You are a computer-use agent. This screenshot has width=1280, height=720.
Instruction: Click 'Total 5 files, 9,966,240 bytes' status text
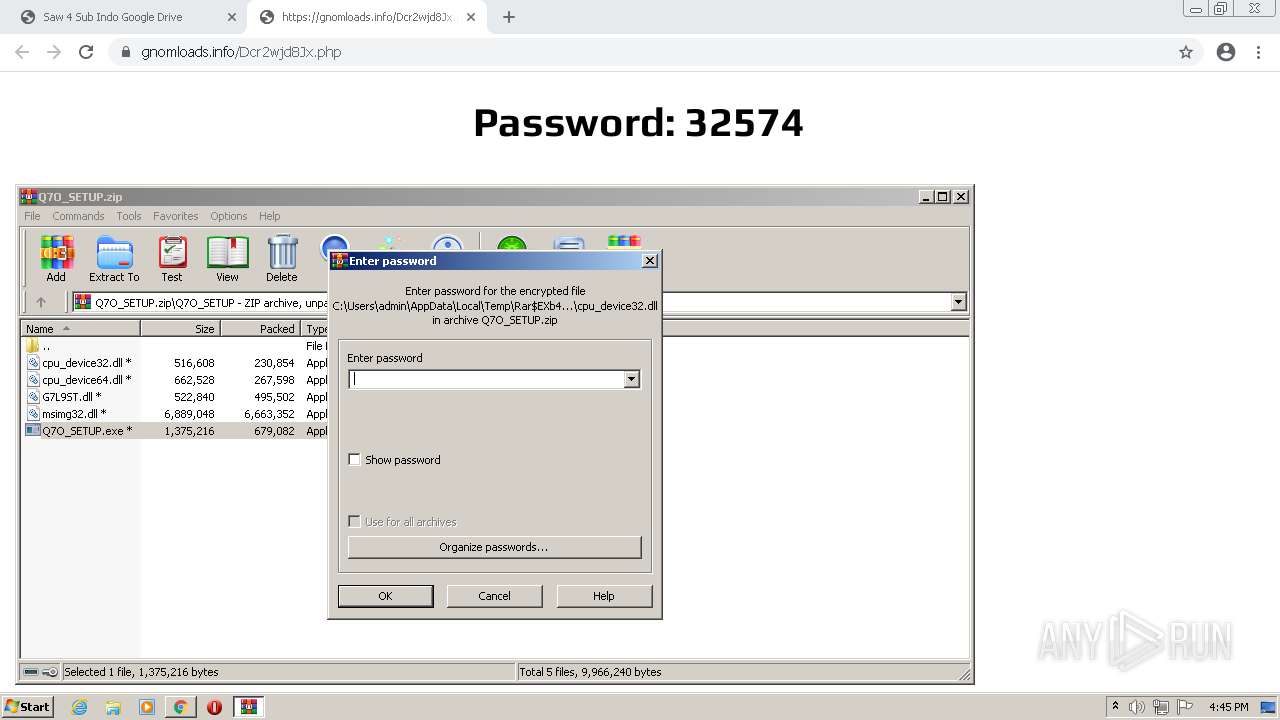(x=590, y=672)
